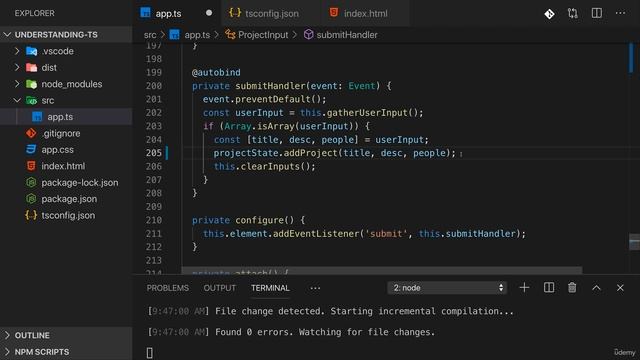The image size is (640, 360).
Task: Click the node_modules folder icon
Action: 31,84
